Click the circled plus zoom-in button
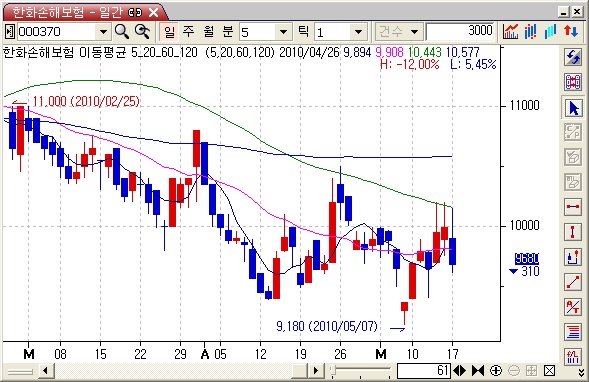The width and height of the screenshot is (589, 382). pyautogui.click(x=496, y=371)
